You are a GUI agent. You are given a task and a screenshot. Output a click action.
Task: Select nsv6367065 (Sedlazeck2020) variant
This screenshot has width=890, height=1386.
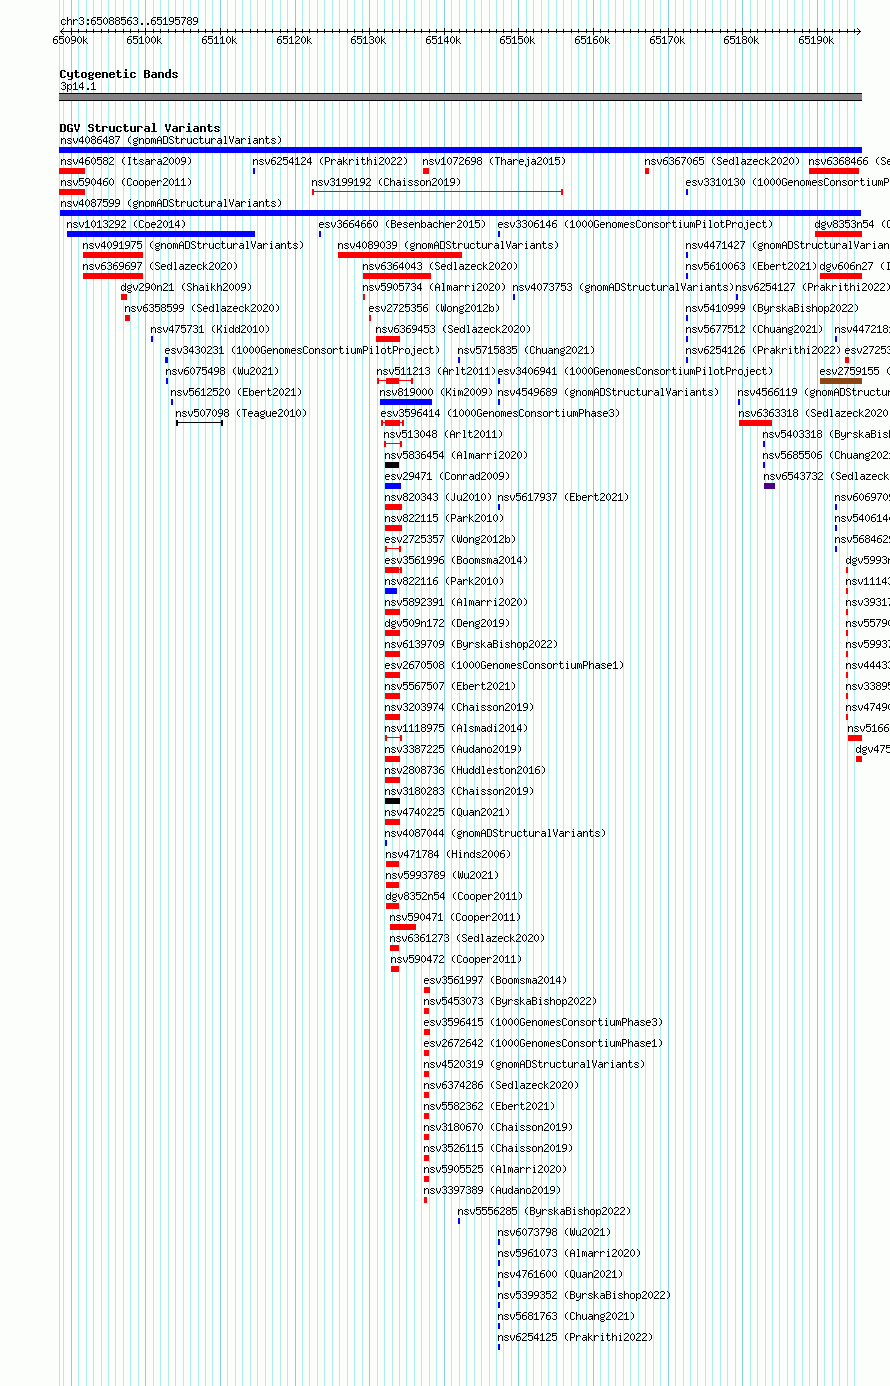722,161
